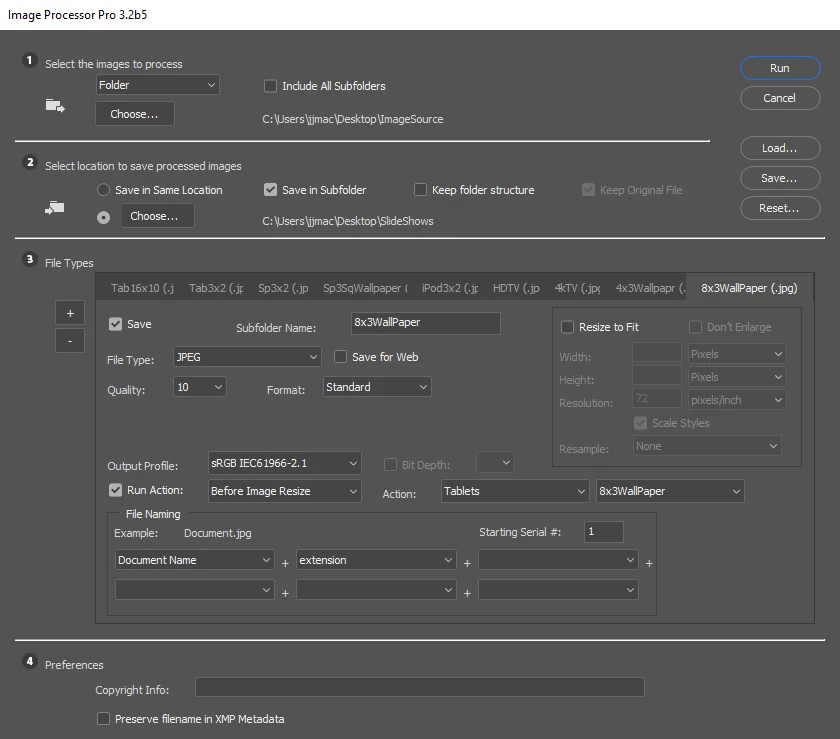Open the empty first dropdown in second naming row
Image resolution: width=840 pixels, height=739 pixels.
point(194,589)
